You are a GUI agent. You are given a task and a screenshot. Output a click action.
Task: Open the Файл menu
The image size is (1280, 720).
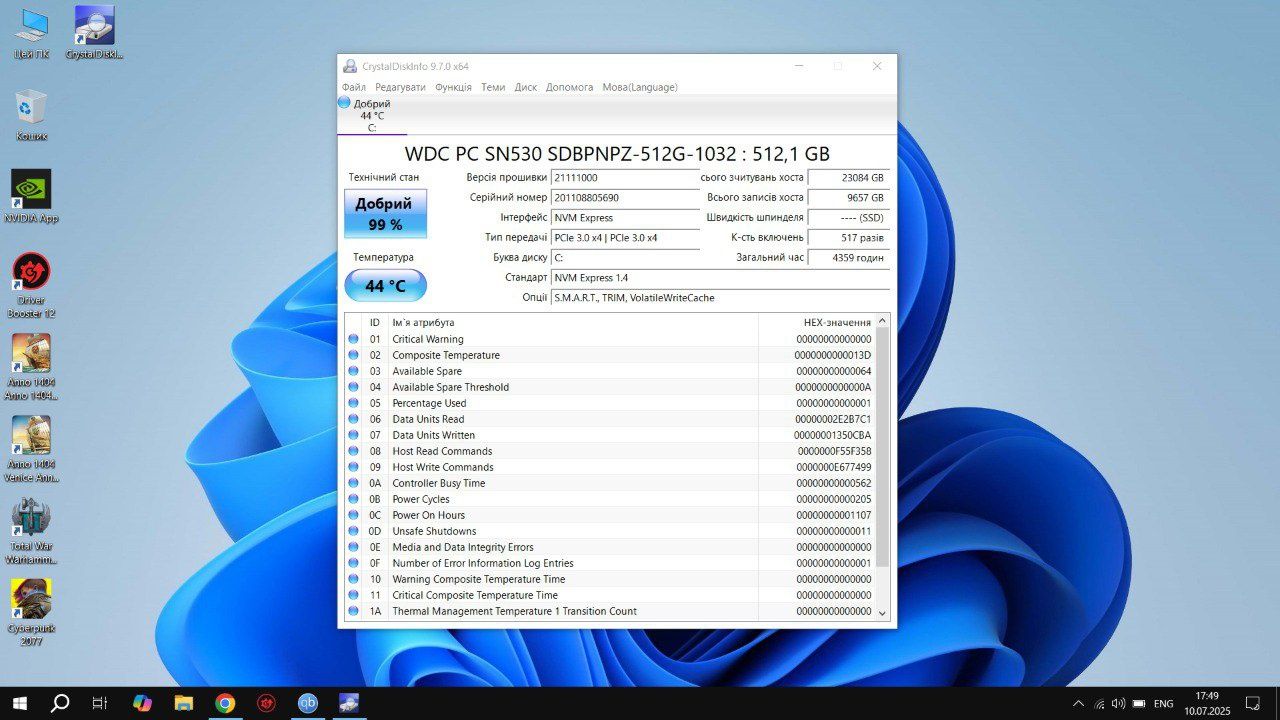coord(353,87)
